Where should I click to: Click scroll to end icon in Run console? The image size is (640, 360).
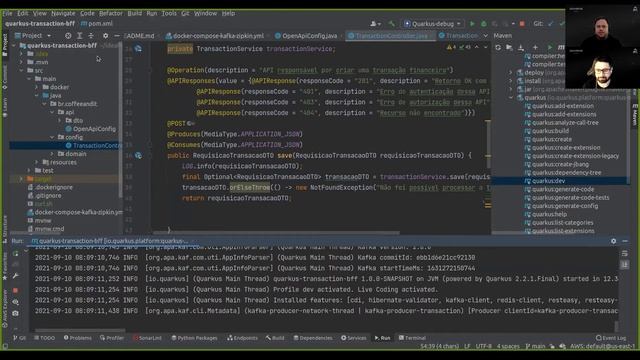(625, 265)
